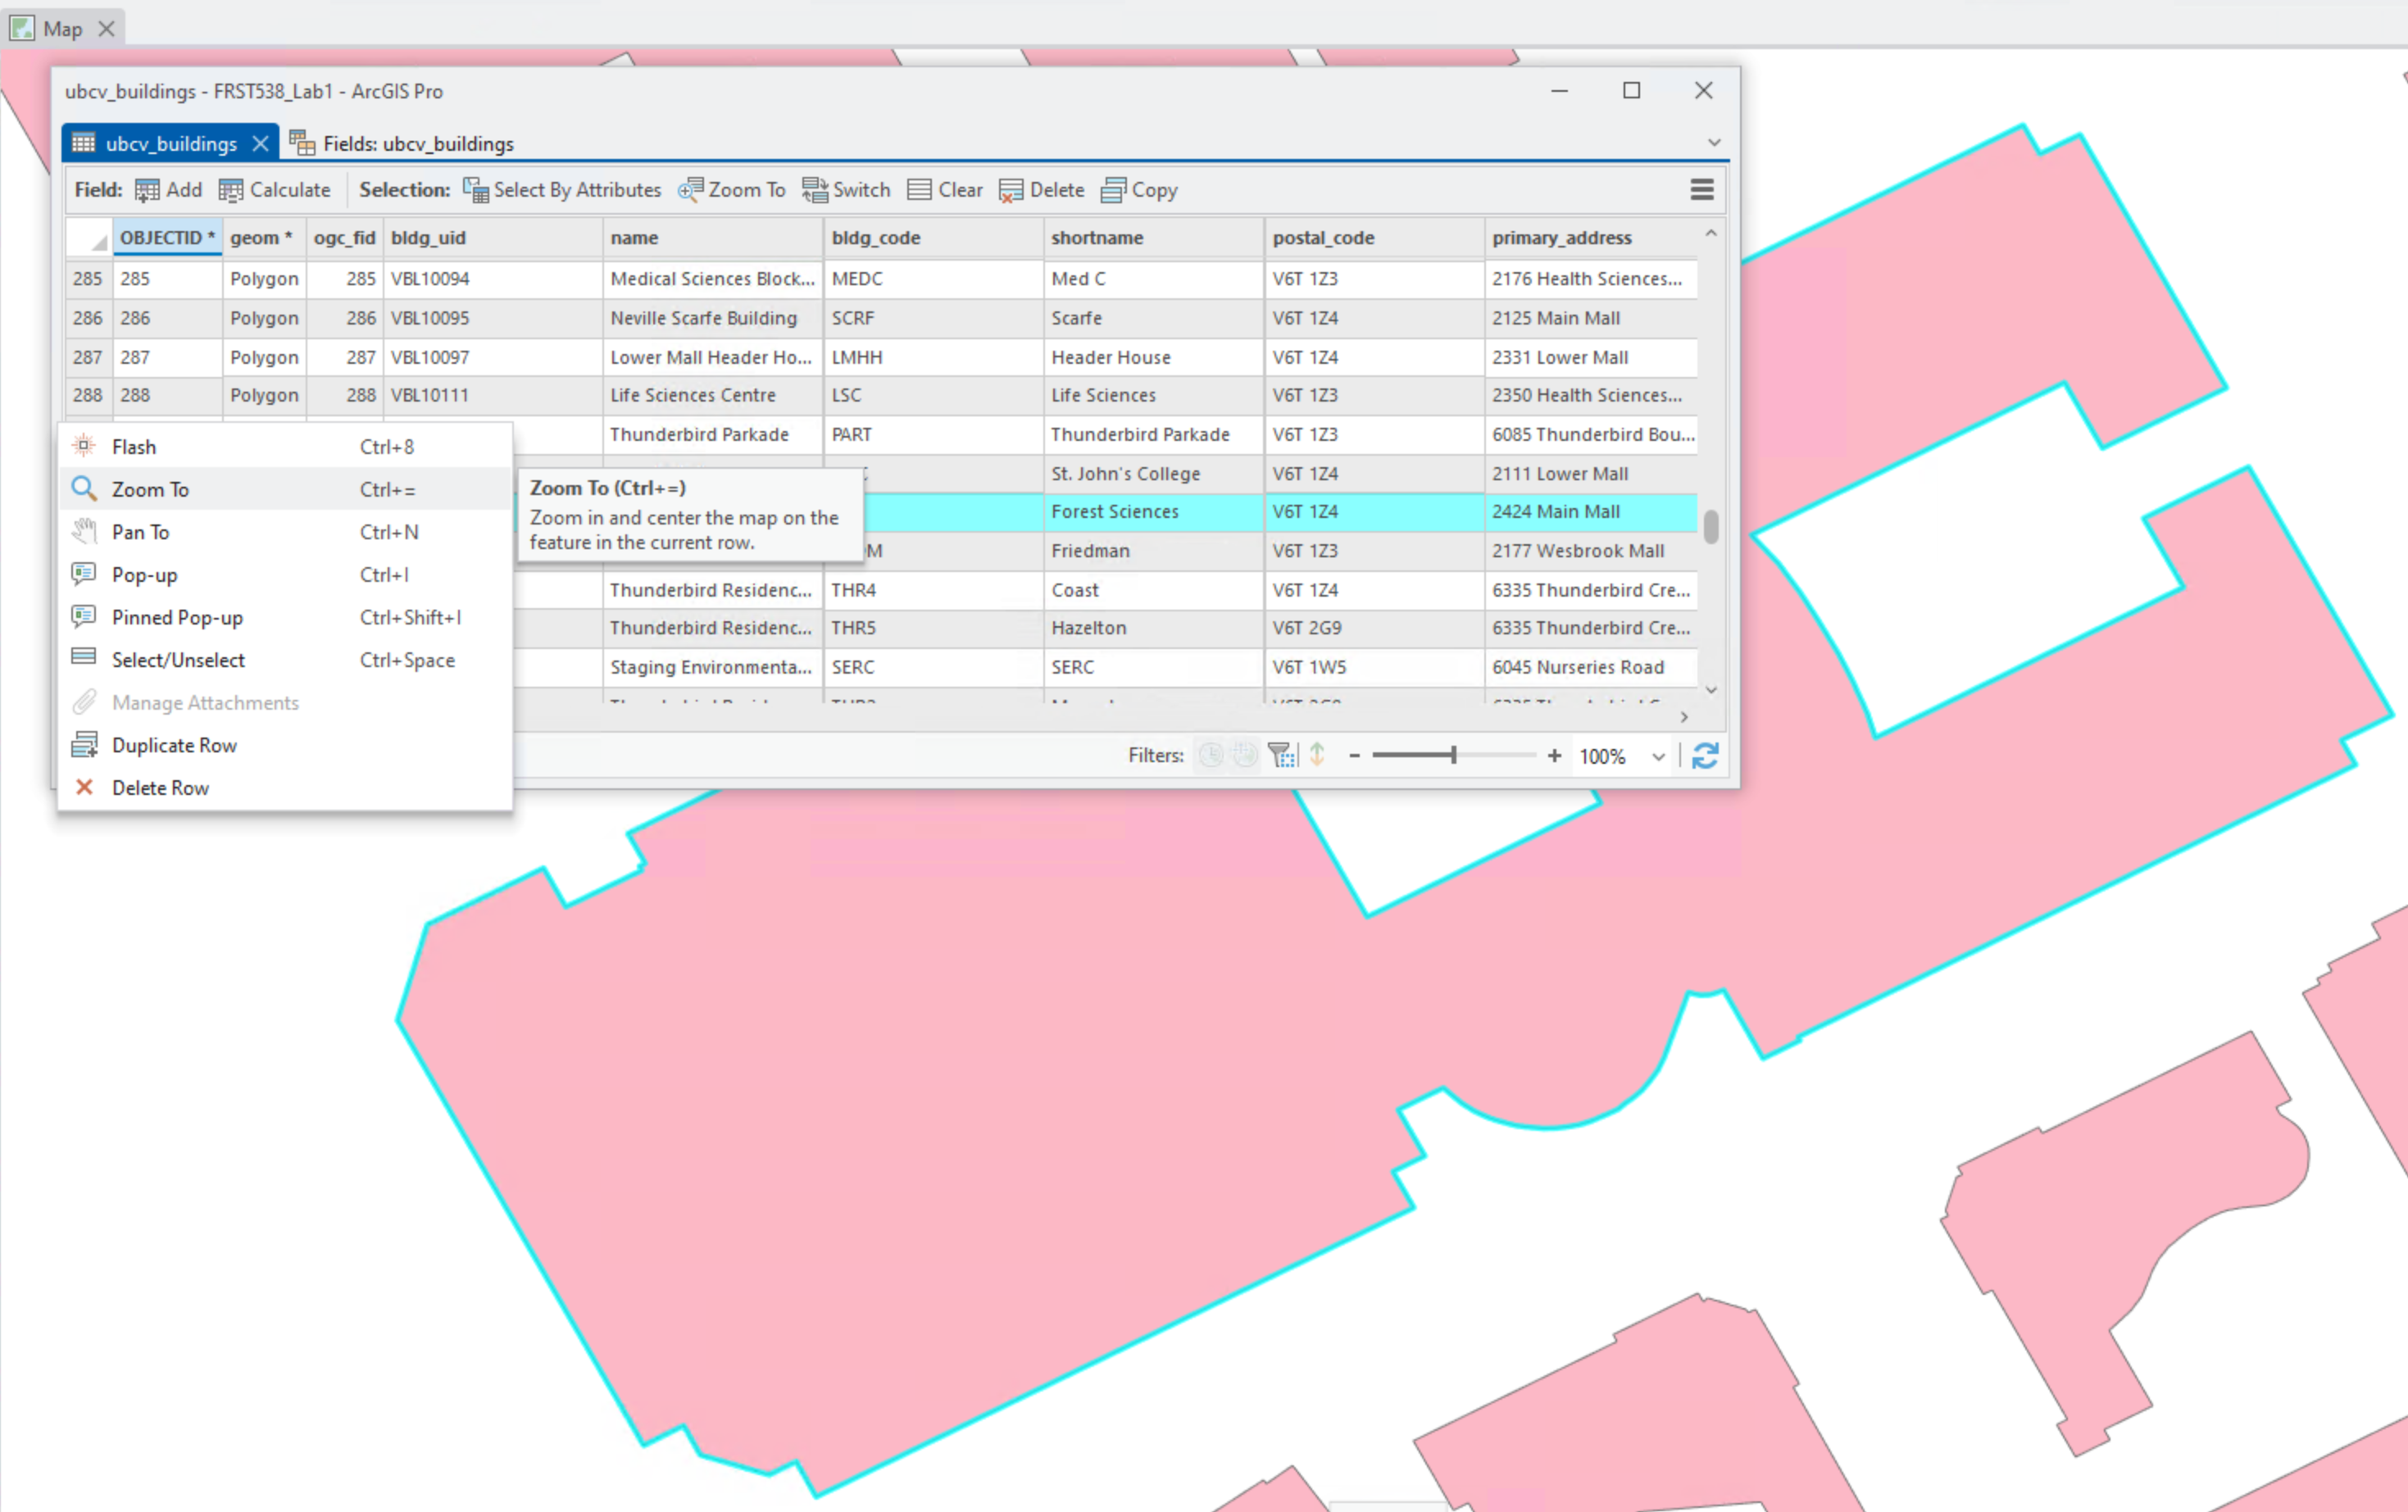Toggle the filter by selection button
The image size is (2408, 1512).
coord(1281,756)
